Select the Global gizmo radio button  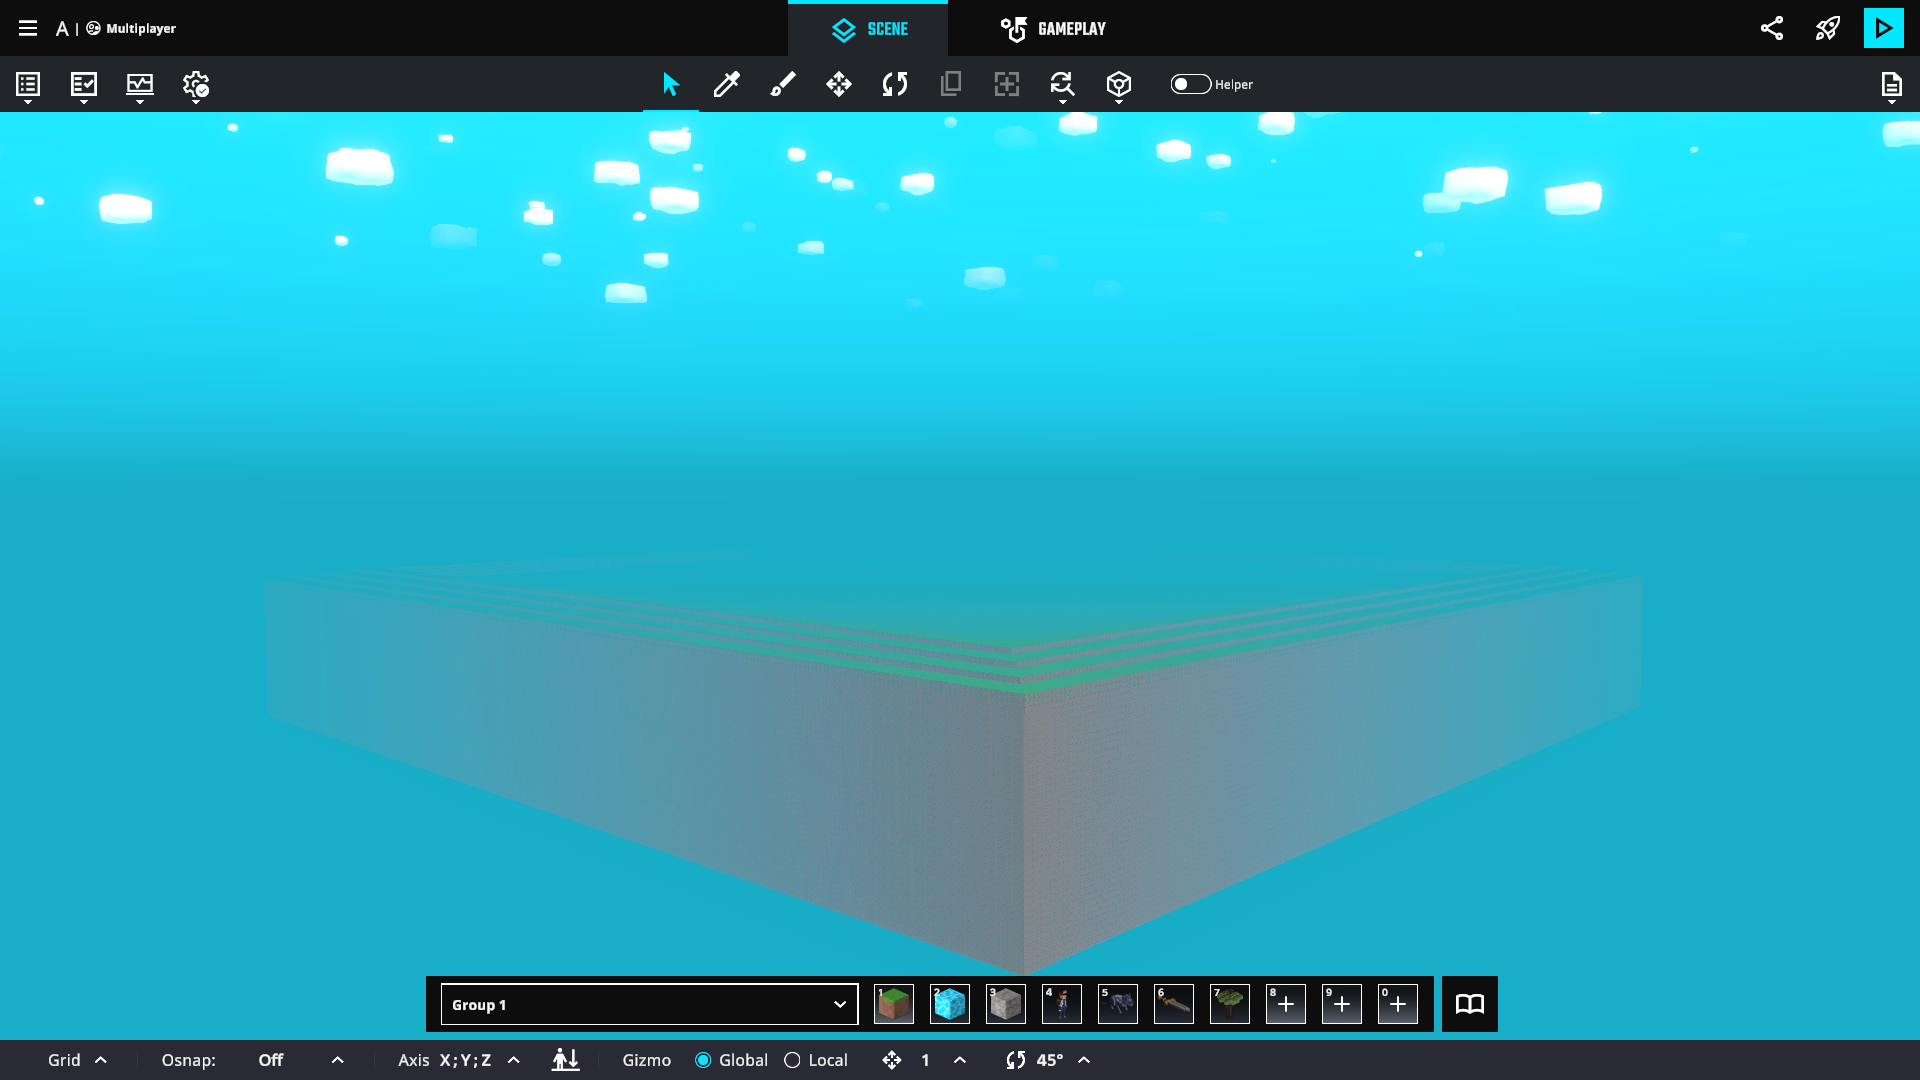click(703, 1060)
